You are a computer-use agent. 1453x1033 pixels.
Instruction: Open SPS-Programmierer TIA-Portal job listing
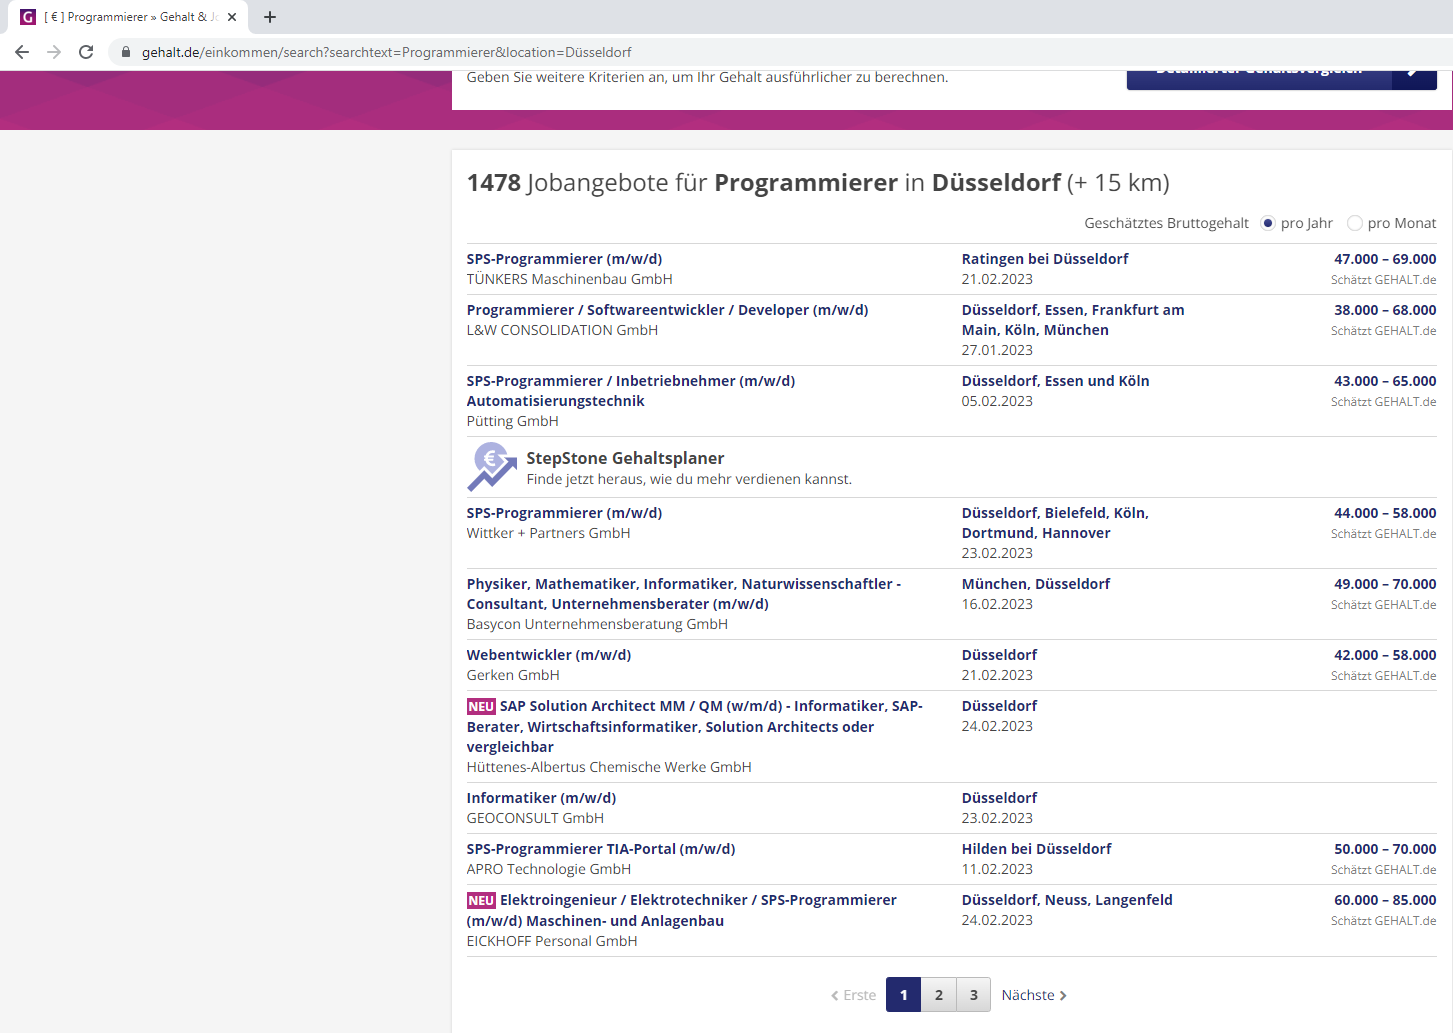[601, 849]
